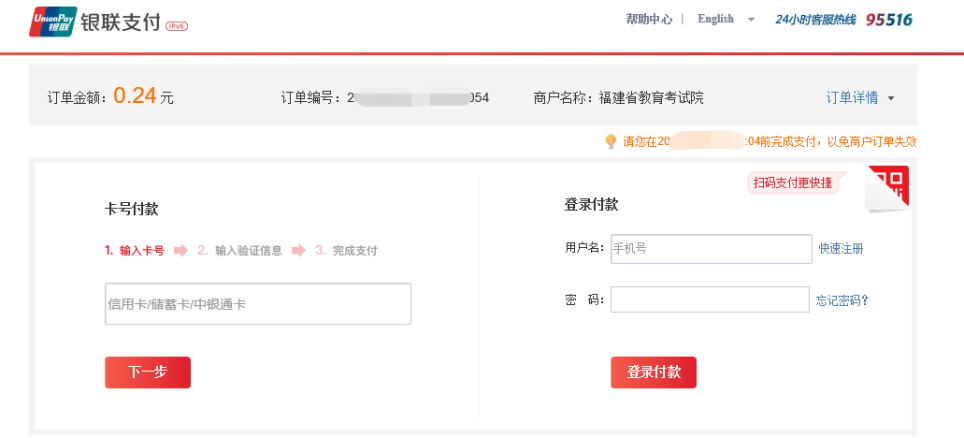This screenshot has height=438, width=964.
Task: Click the lightbulb payment reminder icon
Action: [610, 142]
